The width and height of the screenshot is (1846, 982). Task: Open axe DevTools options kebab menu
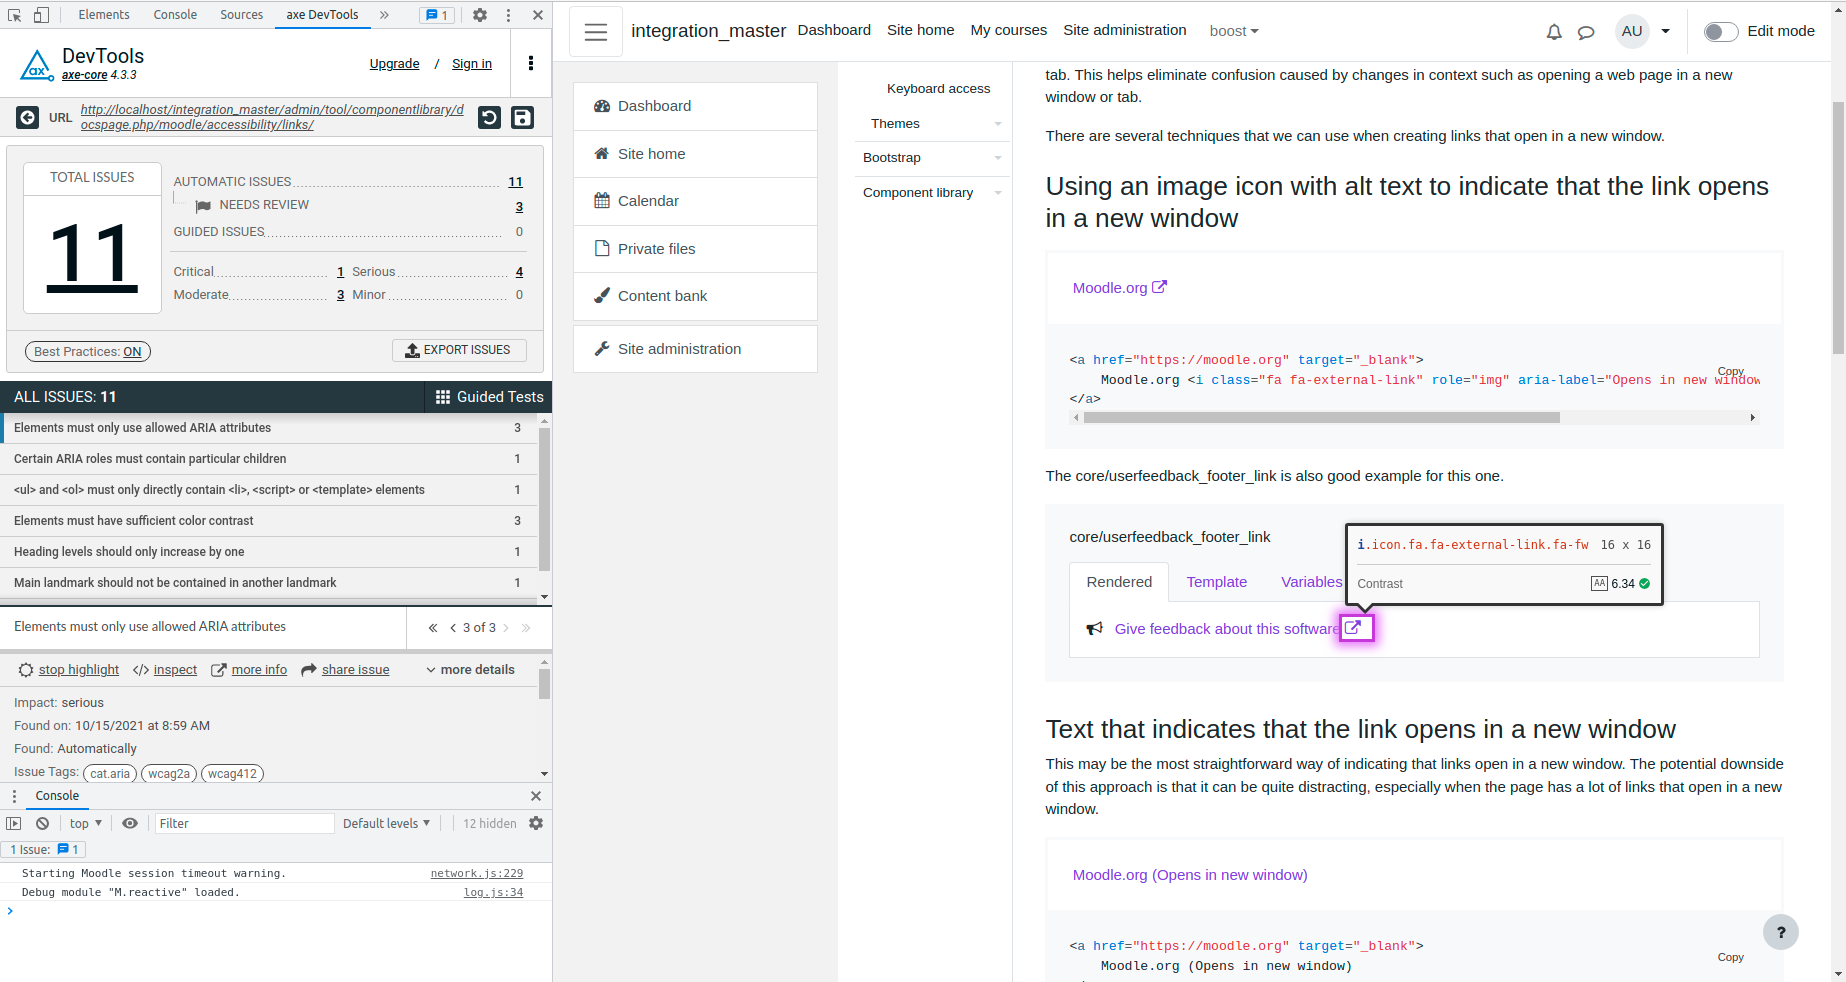tap(531, 63)
